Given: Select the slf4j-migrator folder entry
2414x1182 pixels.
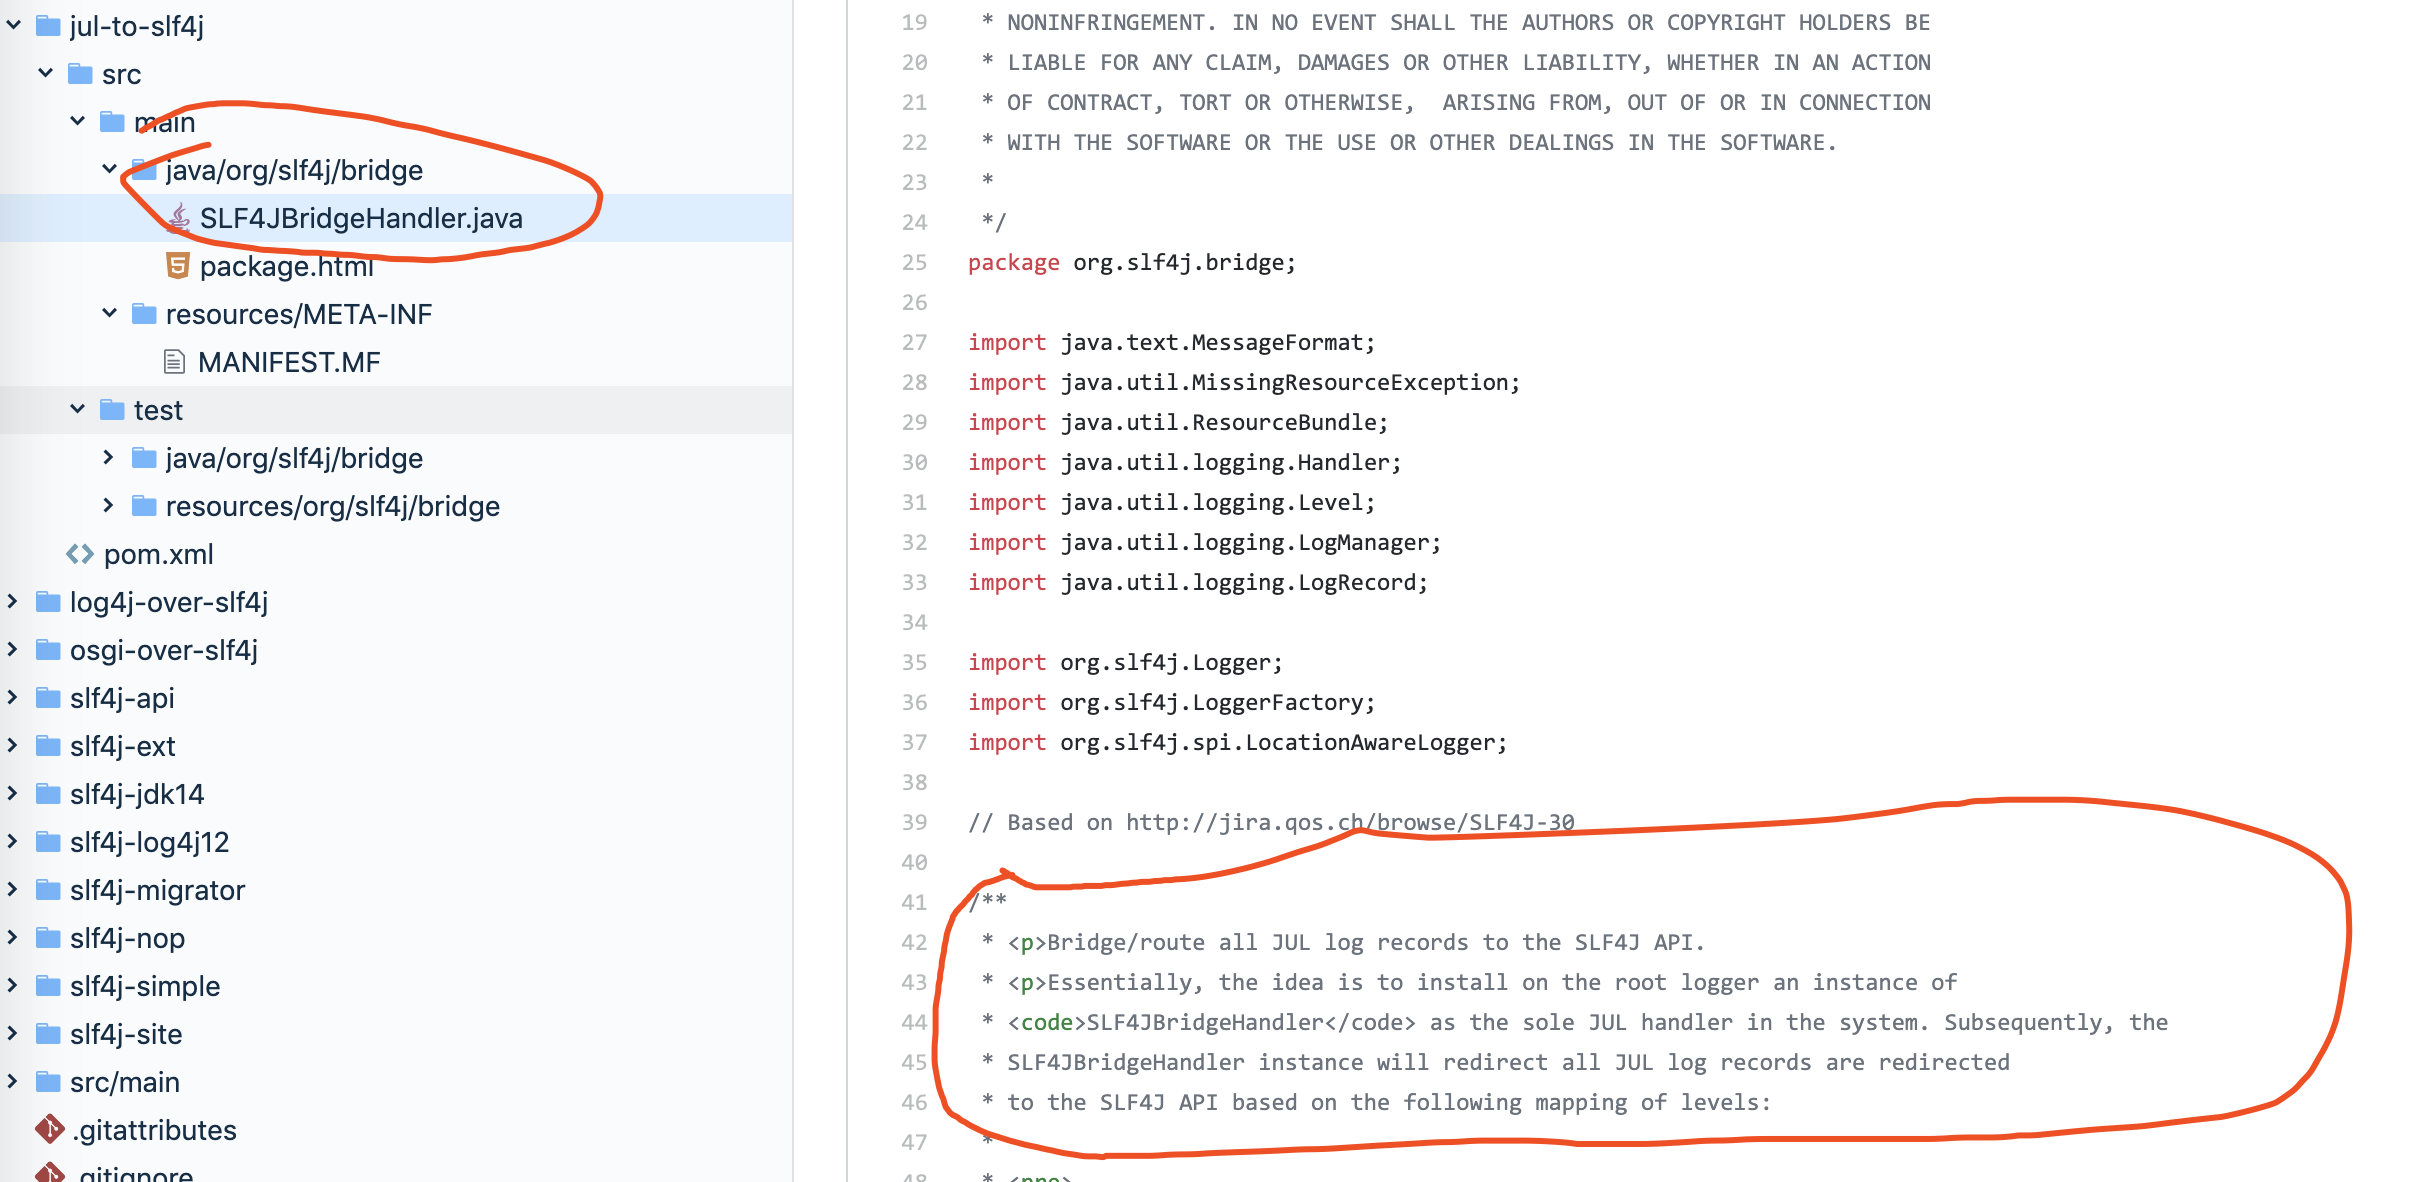Looking at the screenshot, I should [x=157, y=889].
